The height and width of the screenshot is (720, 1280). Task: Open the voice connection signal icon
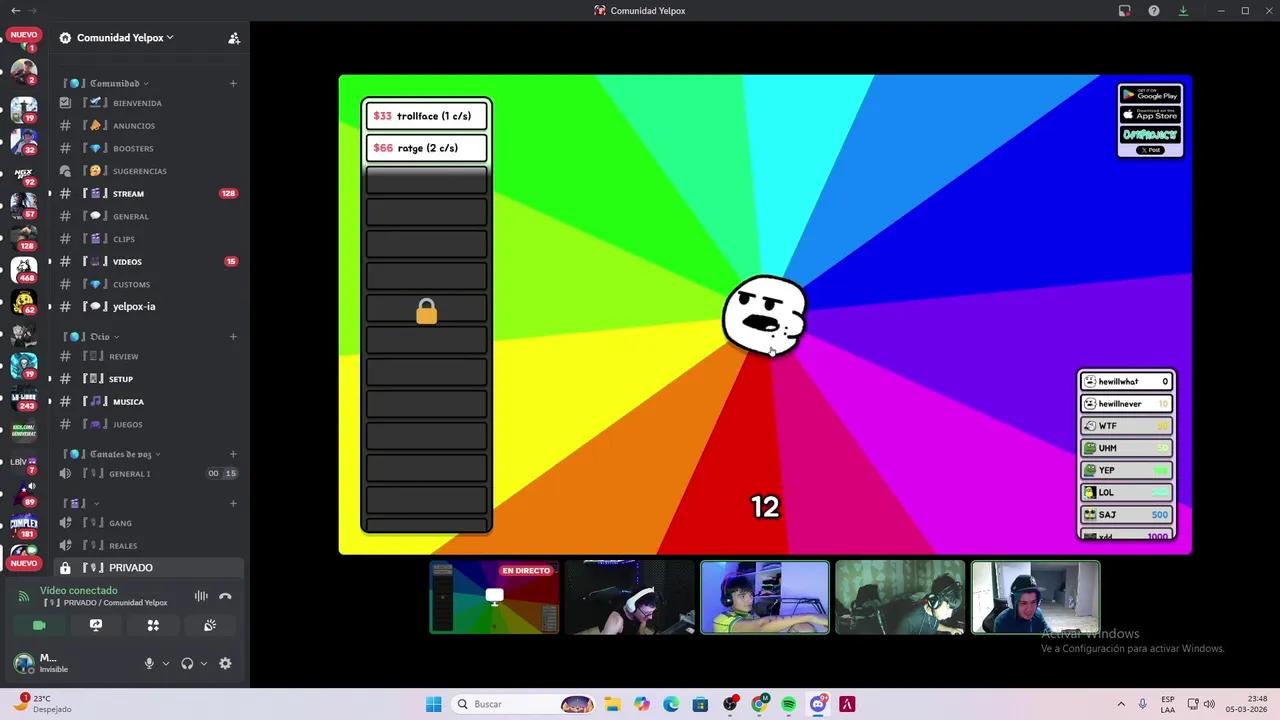coord(24,596)
